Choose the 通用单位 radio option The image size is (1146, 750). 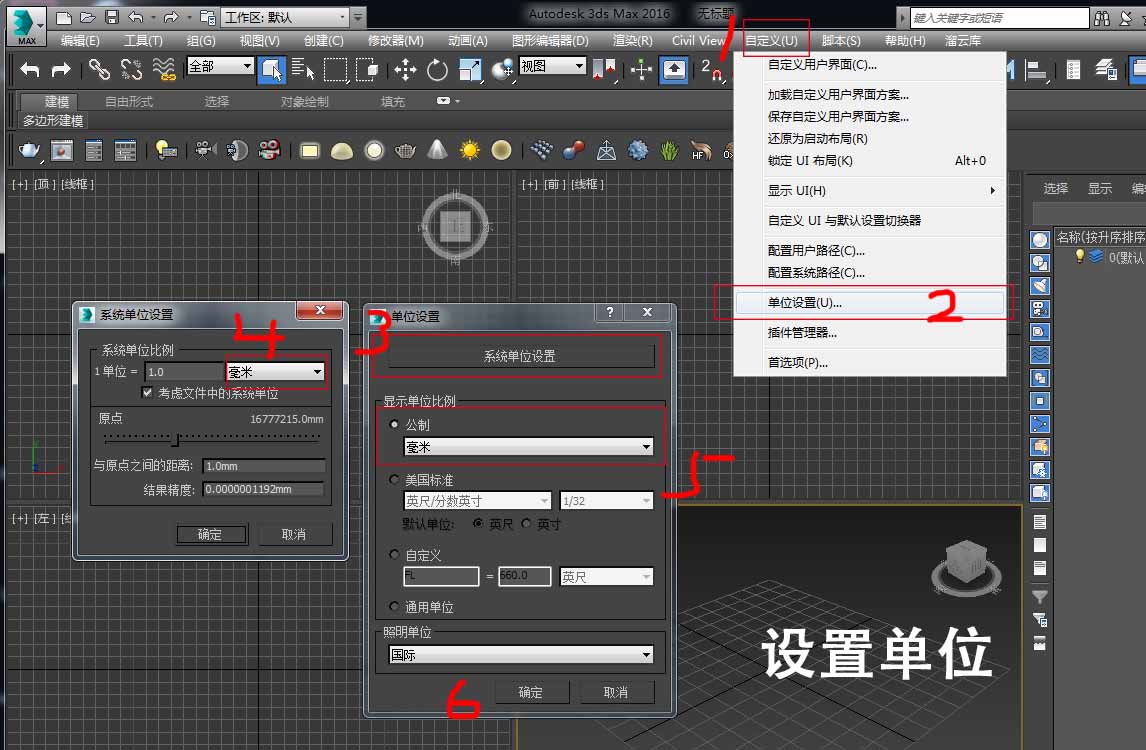click(x=394, y=606)
